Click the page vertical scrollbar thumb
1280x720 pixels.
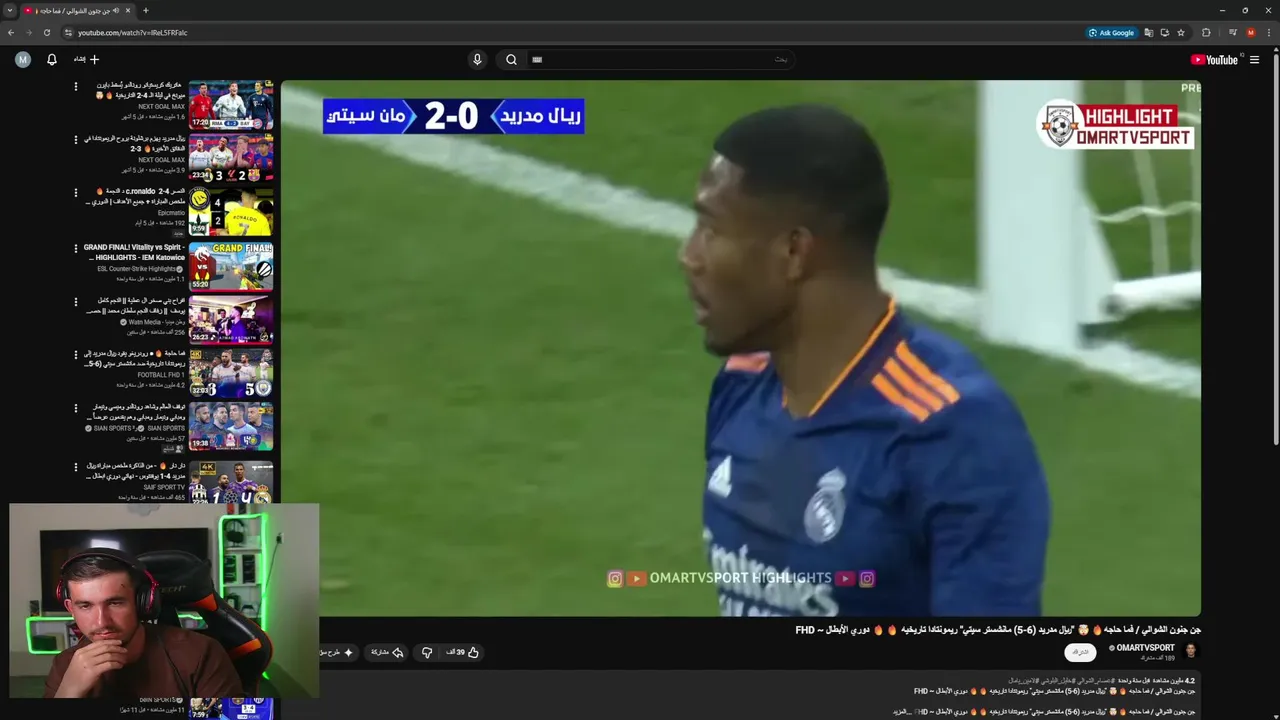click(x=1275, y=249)
